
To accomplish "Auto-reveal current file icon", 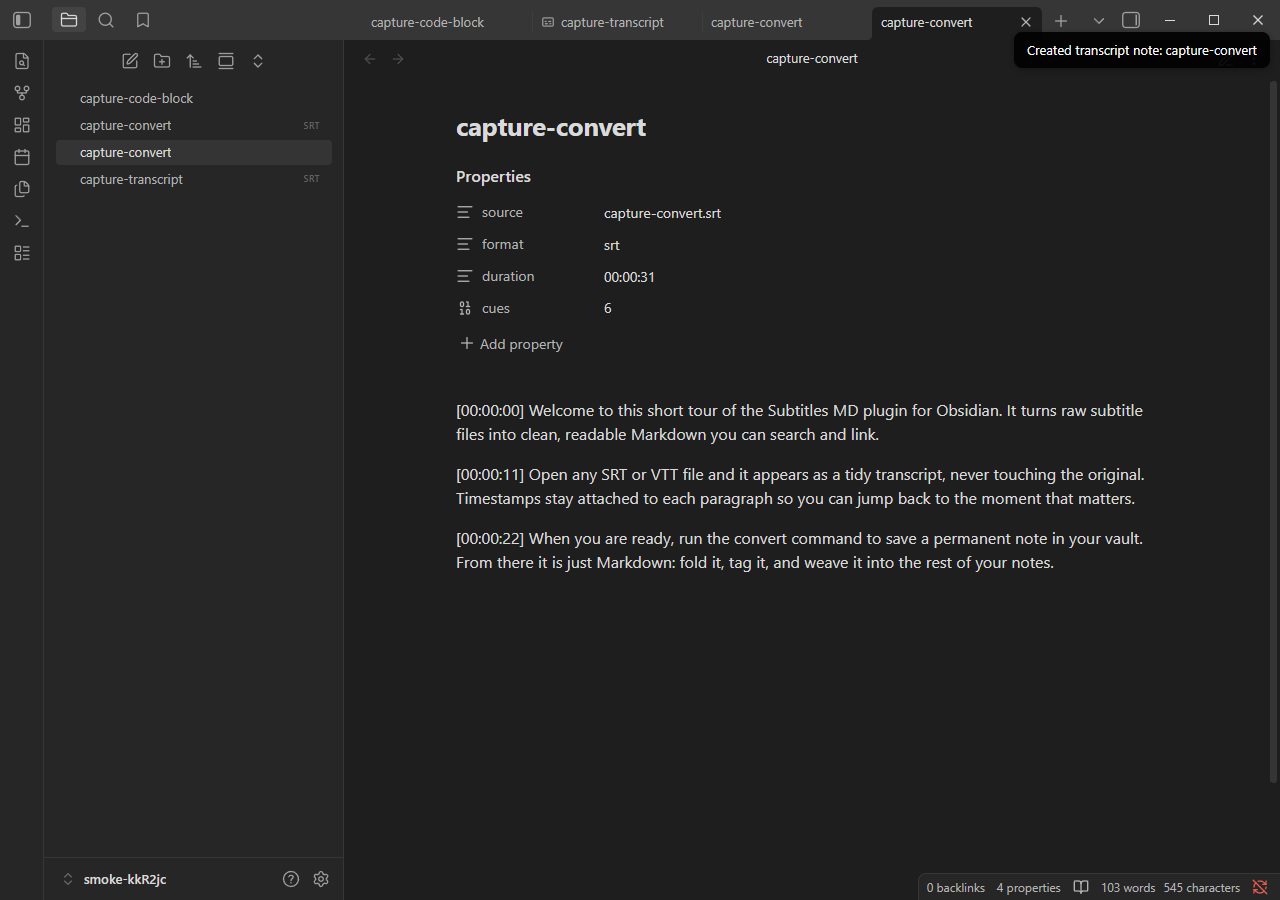I will point(226,61).
